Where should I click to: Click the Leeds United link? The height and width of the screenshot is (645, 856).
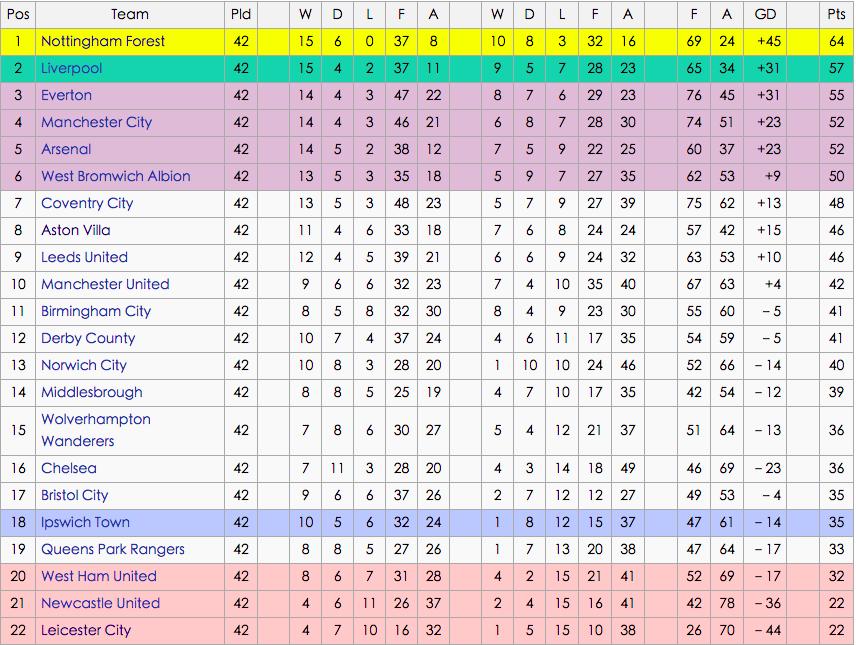click(x=84, y=257)
